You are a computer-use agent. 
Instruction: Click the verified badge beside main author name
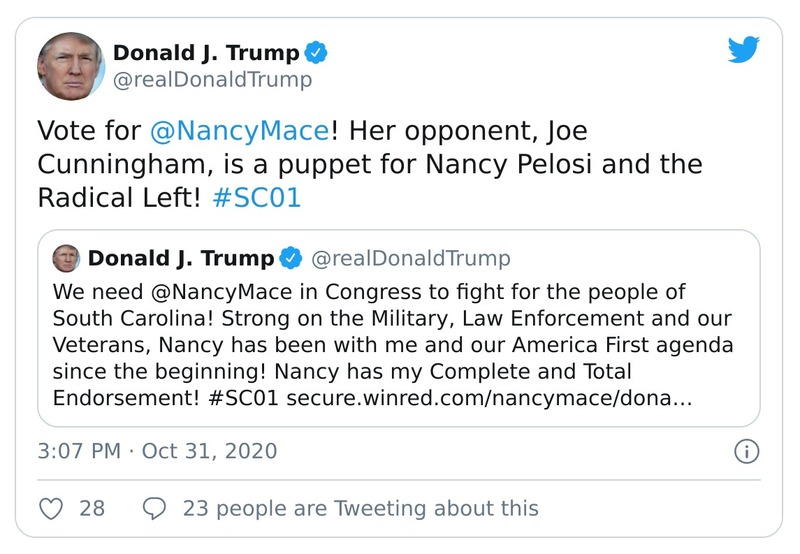click(x=318, y=53)
